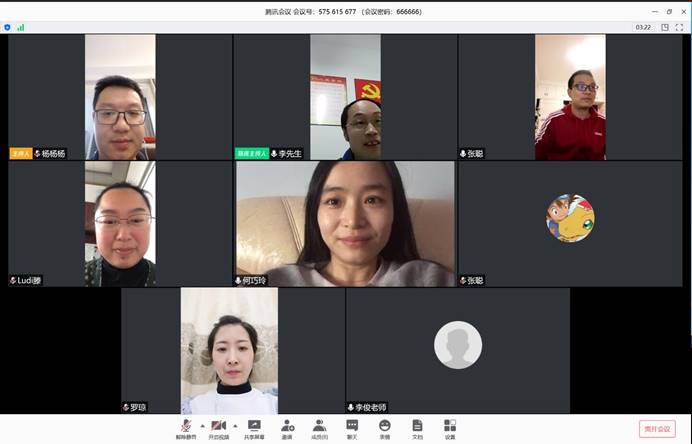Open the emoji reactions icon
Screen dimensions: 692x444
pyautogui.click(x=384, y=427)
